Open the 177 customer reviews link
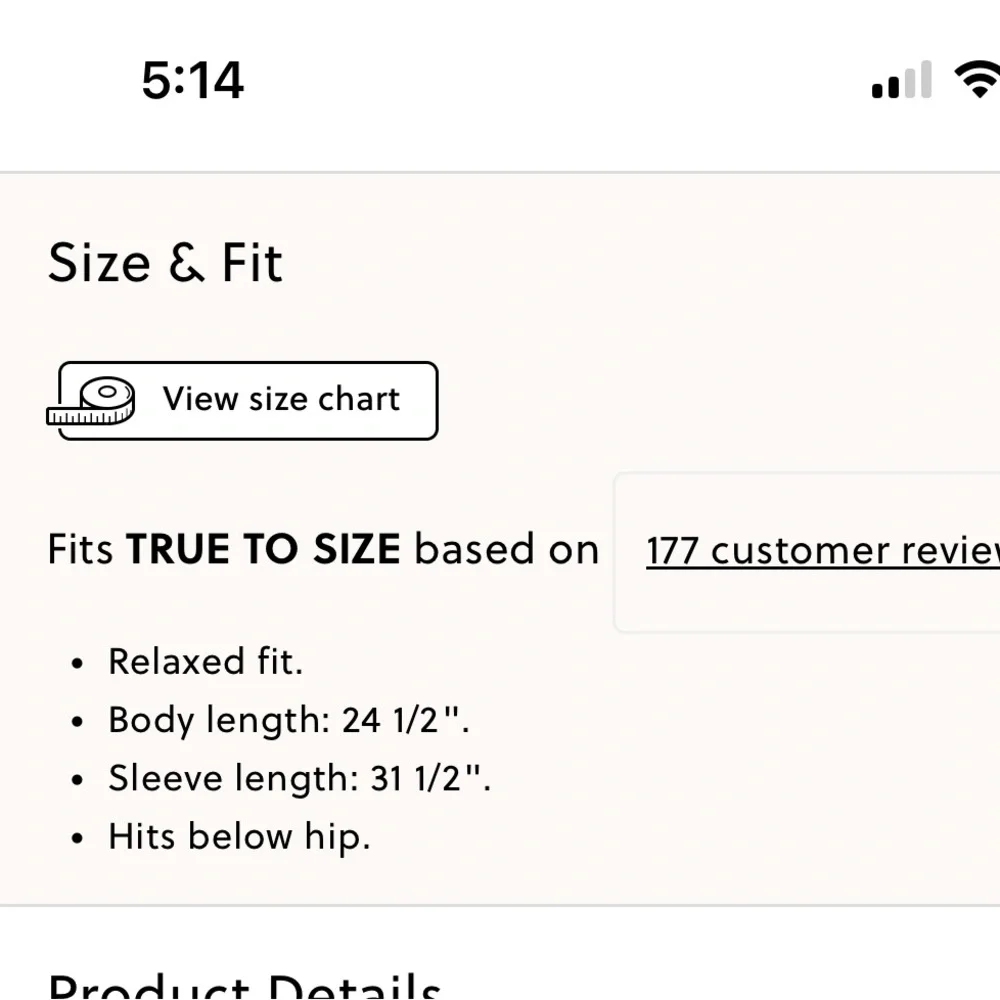The width and height of the screenshot is (1000, 1000). (x=823, y=551)
